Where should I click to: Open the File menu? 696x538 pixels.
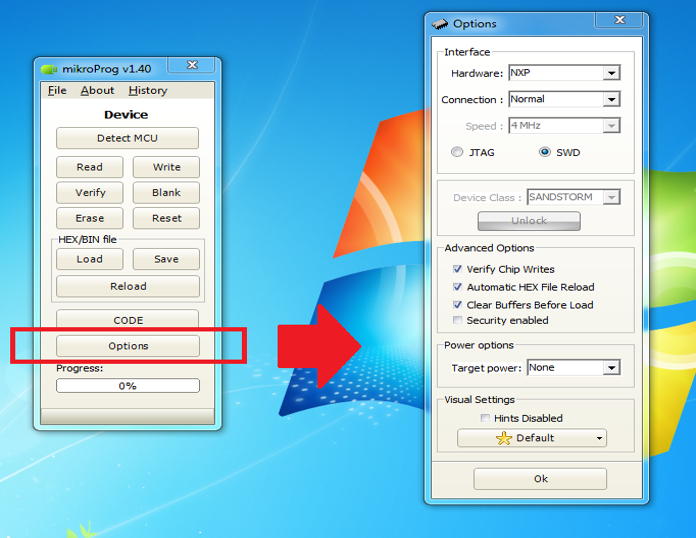57,91
